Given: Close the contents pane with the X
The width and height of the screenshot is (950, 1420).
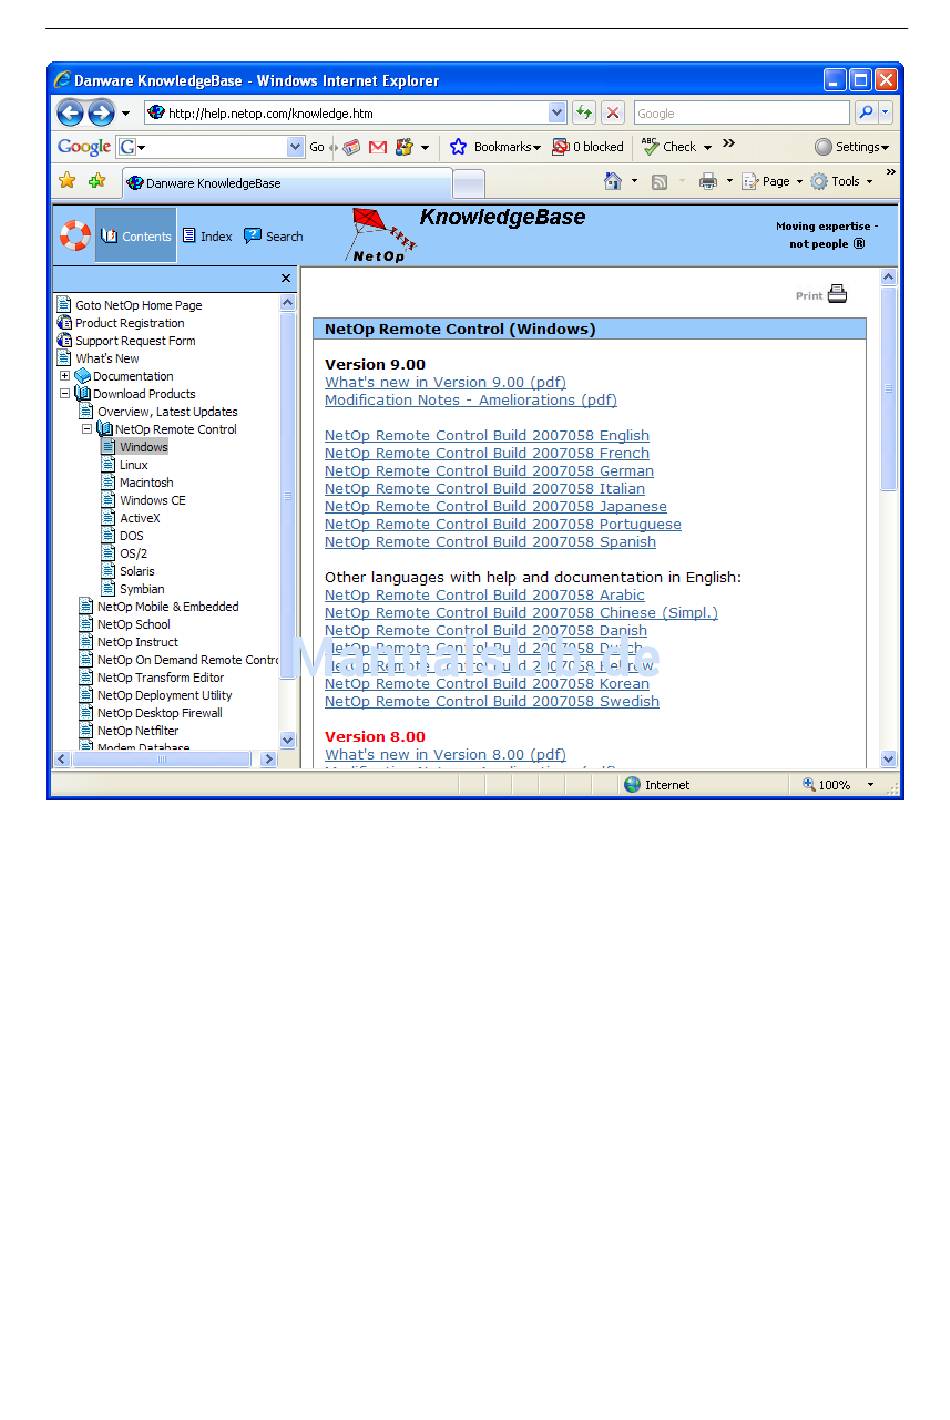Looking at the screenshot, I should tap(286, 278).
